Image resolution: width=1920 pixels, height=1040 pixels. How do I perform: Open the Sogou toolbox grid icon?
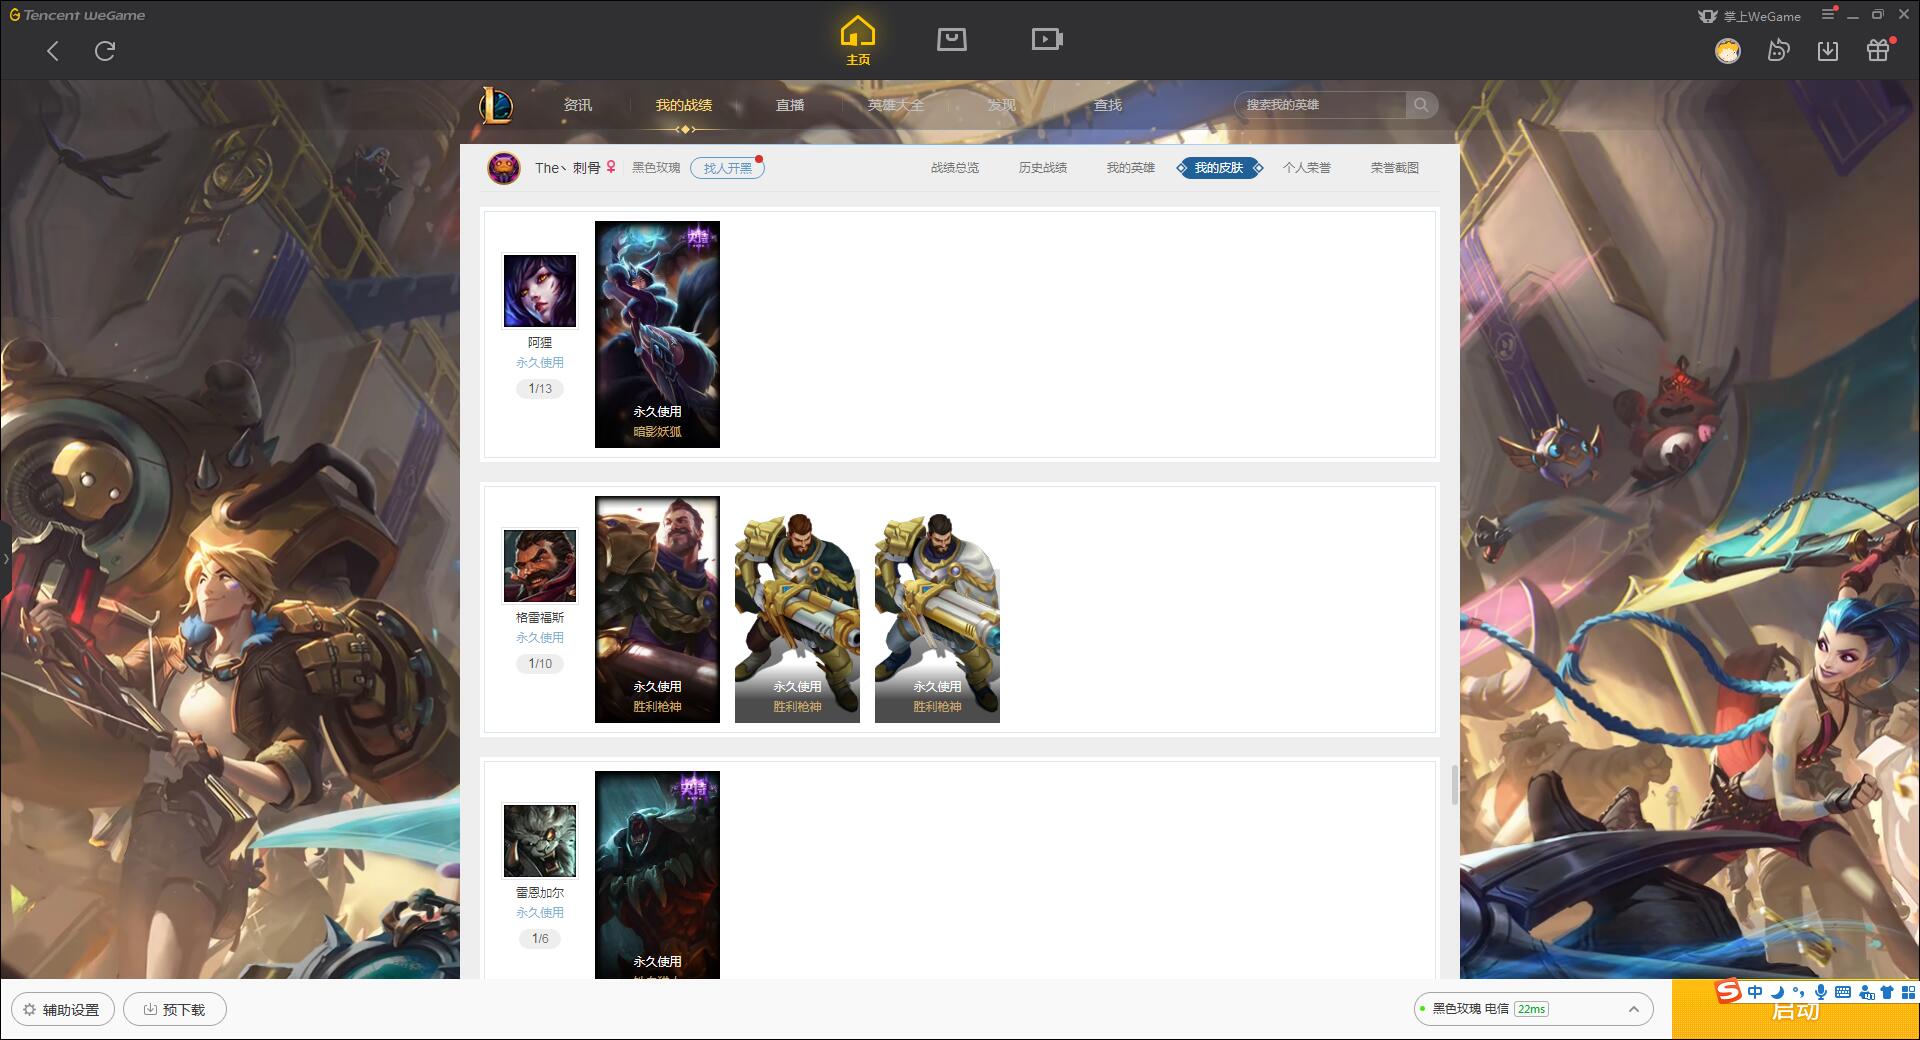pyautogui.click(x=1908, y=992)
